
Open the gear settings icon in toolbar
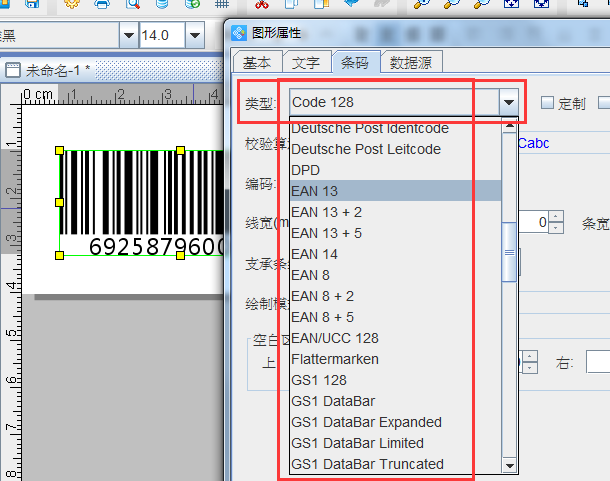[72, 4]
